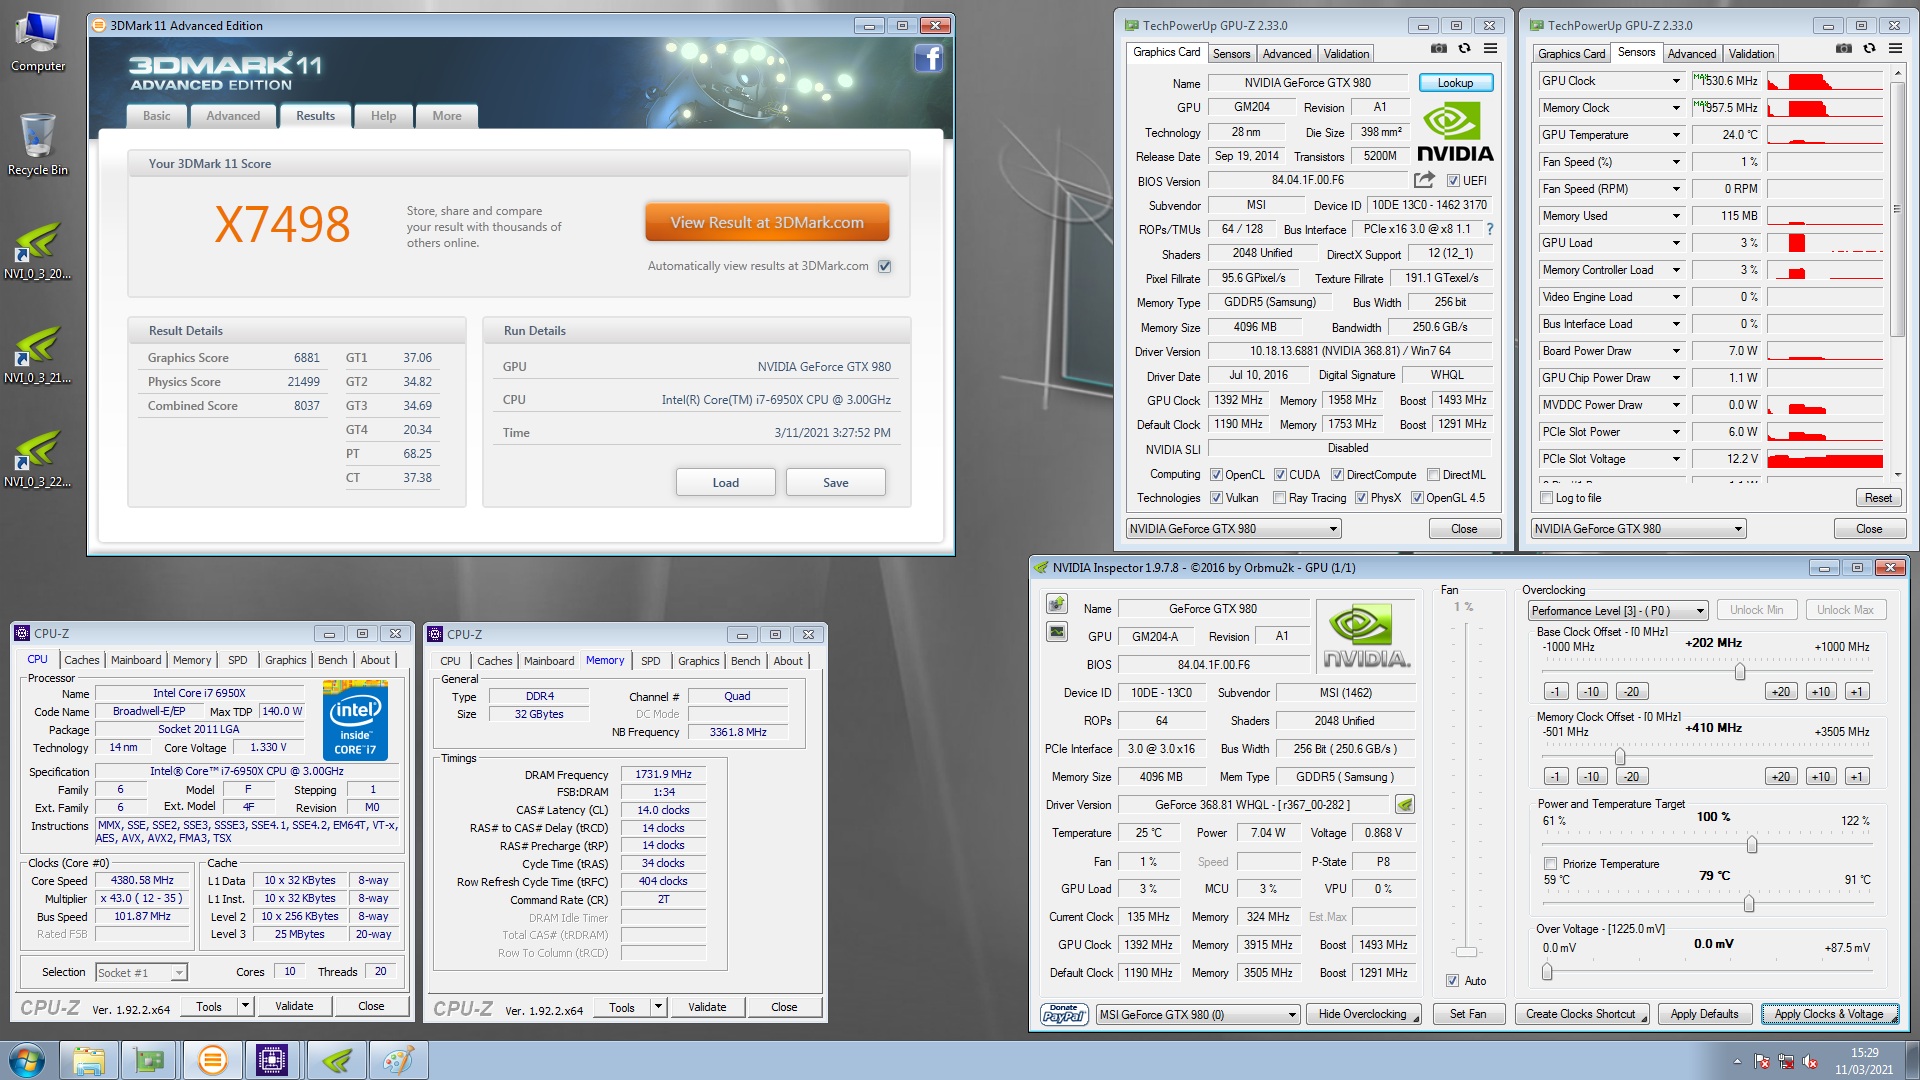
Task: Click the PayPal Donate button
Action: (x=1064, y=1014)
